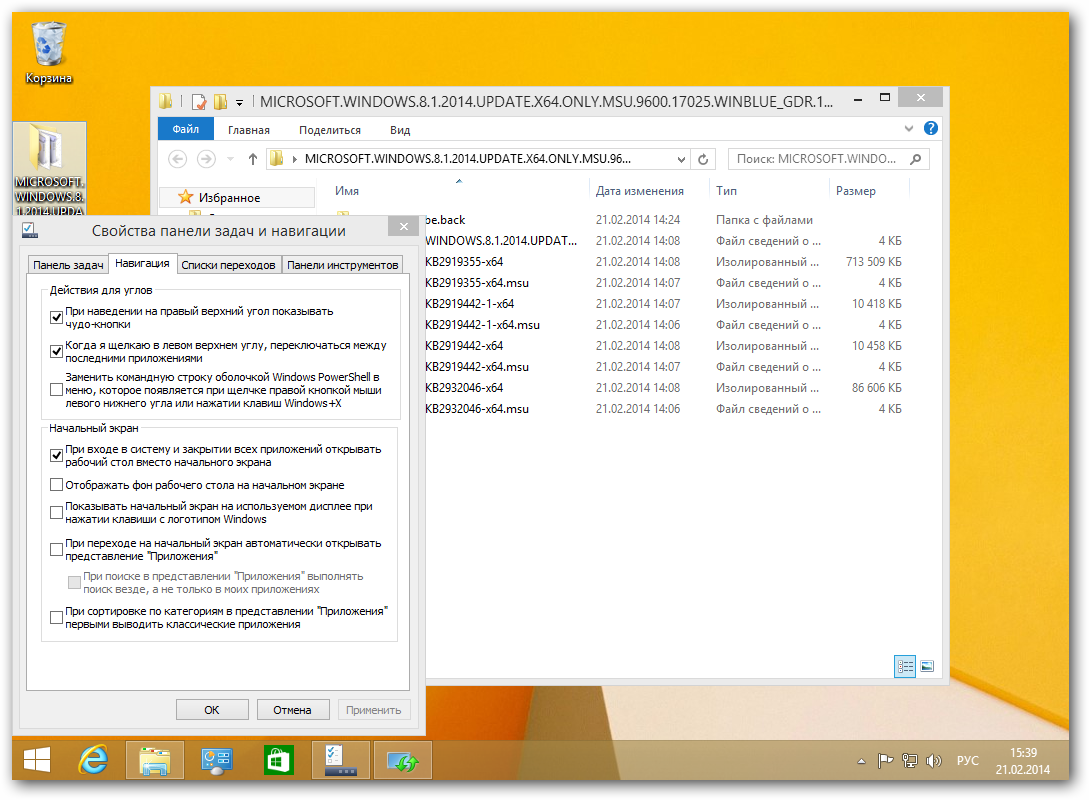Click Explorer Back navigation arrow
Screen dimensions: 1089x800
click(x=178, y=159)
